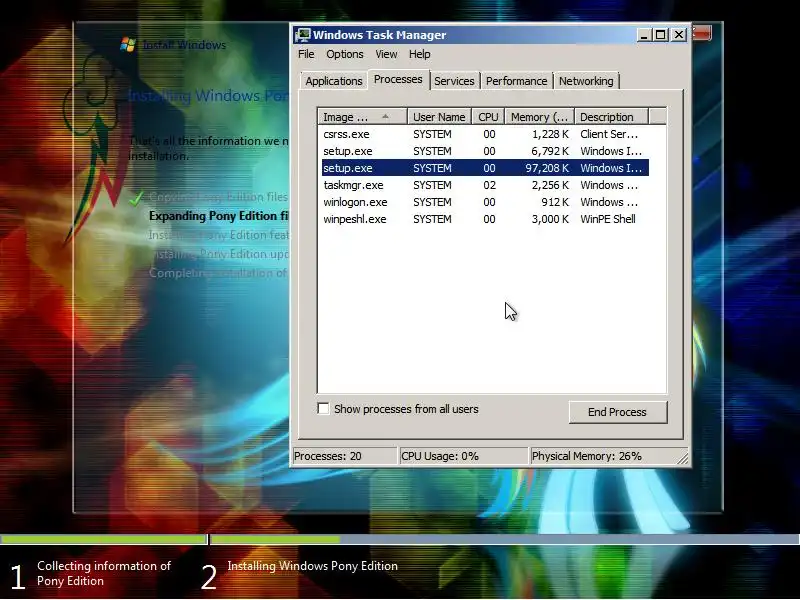Close the Windows Task Manager window

tap(679, 35)
